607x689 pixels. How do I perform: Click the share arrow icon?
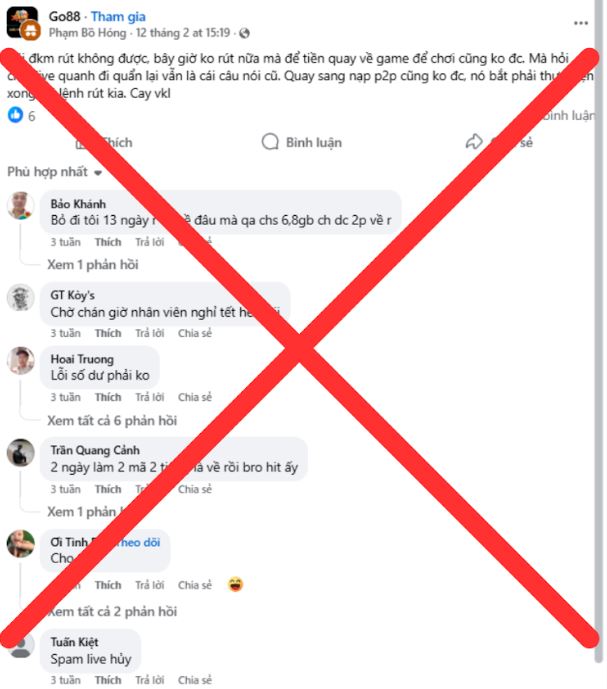(x=474, y=141)
